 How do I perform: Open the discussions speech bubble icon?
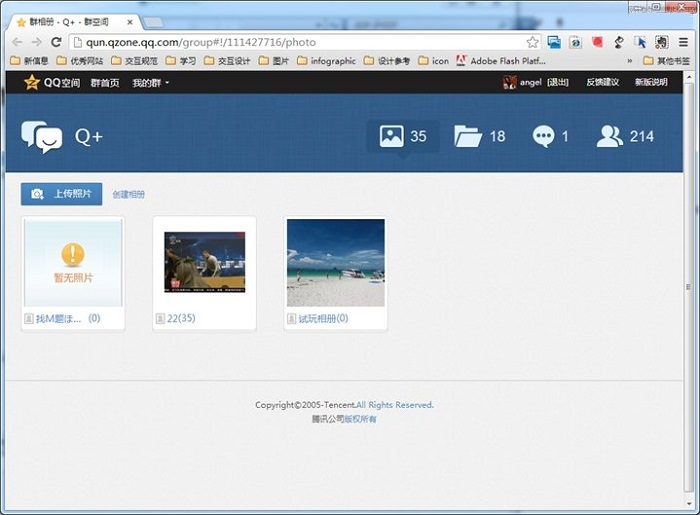tap(543, 136)
